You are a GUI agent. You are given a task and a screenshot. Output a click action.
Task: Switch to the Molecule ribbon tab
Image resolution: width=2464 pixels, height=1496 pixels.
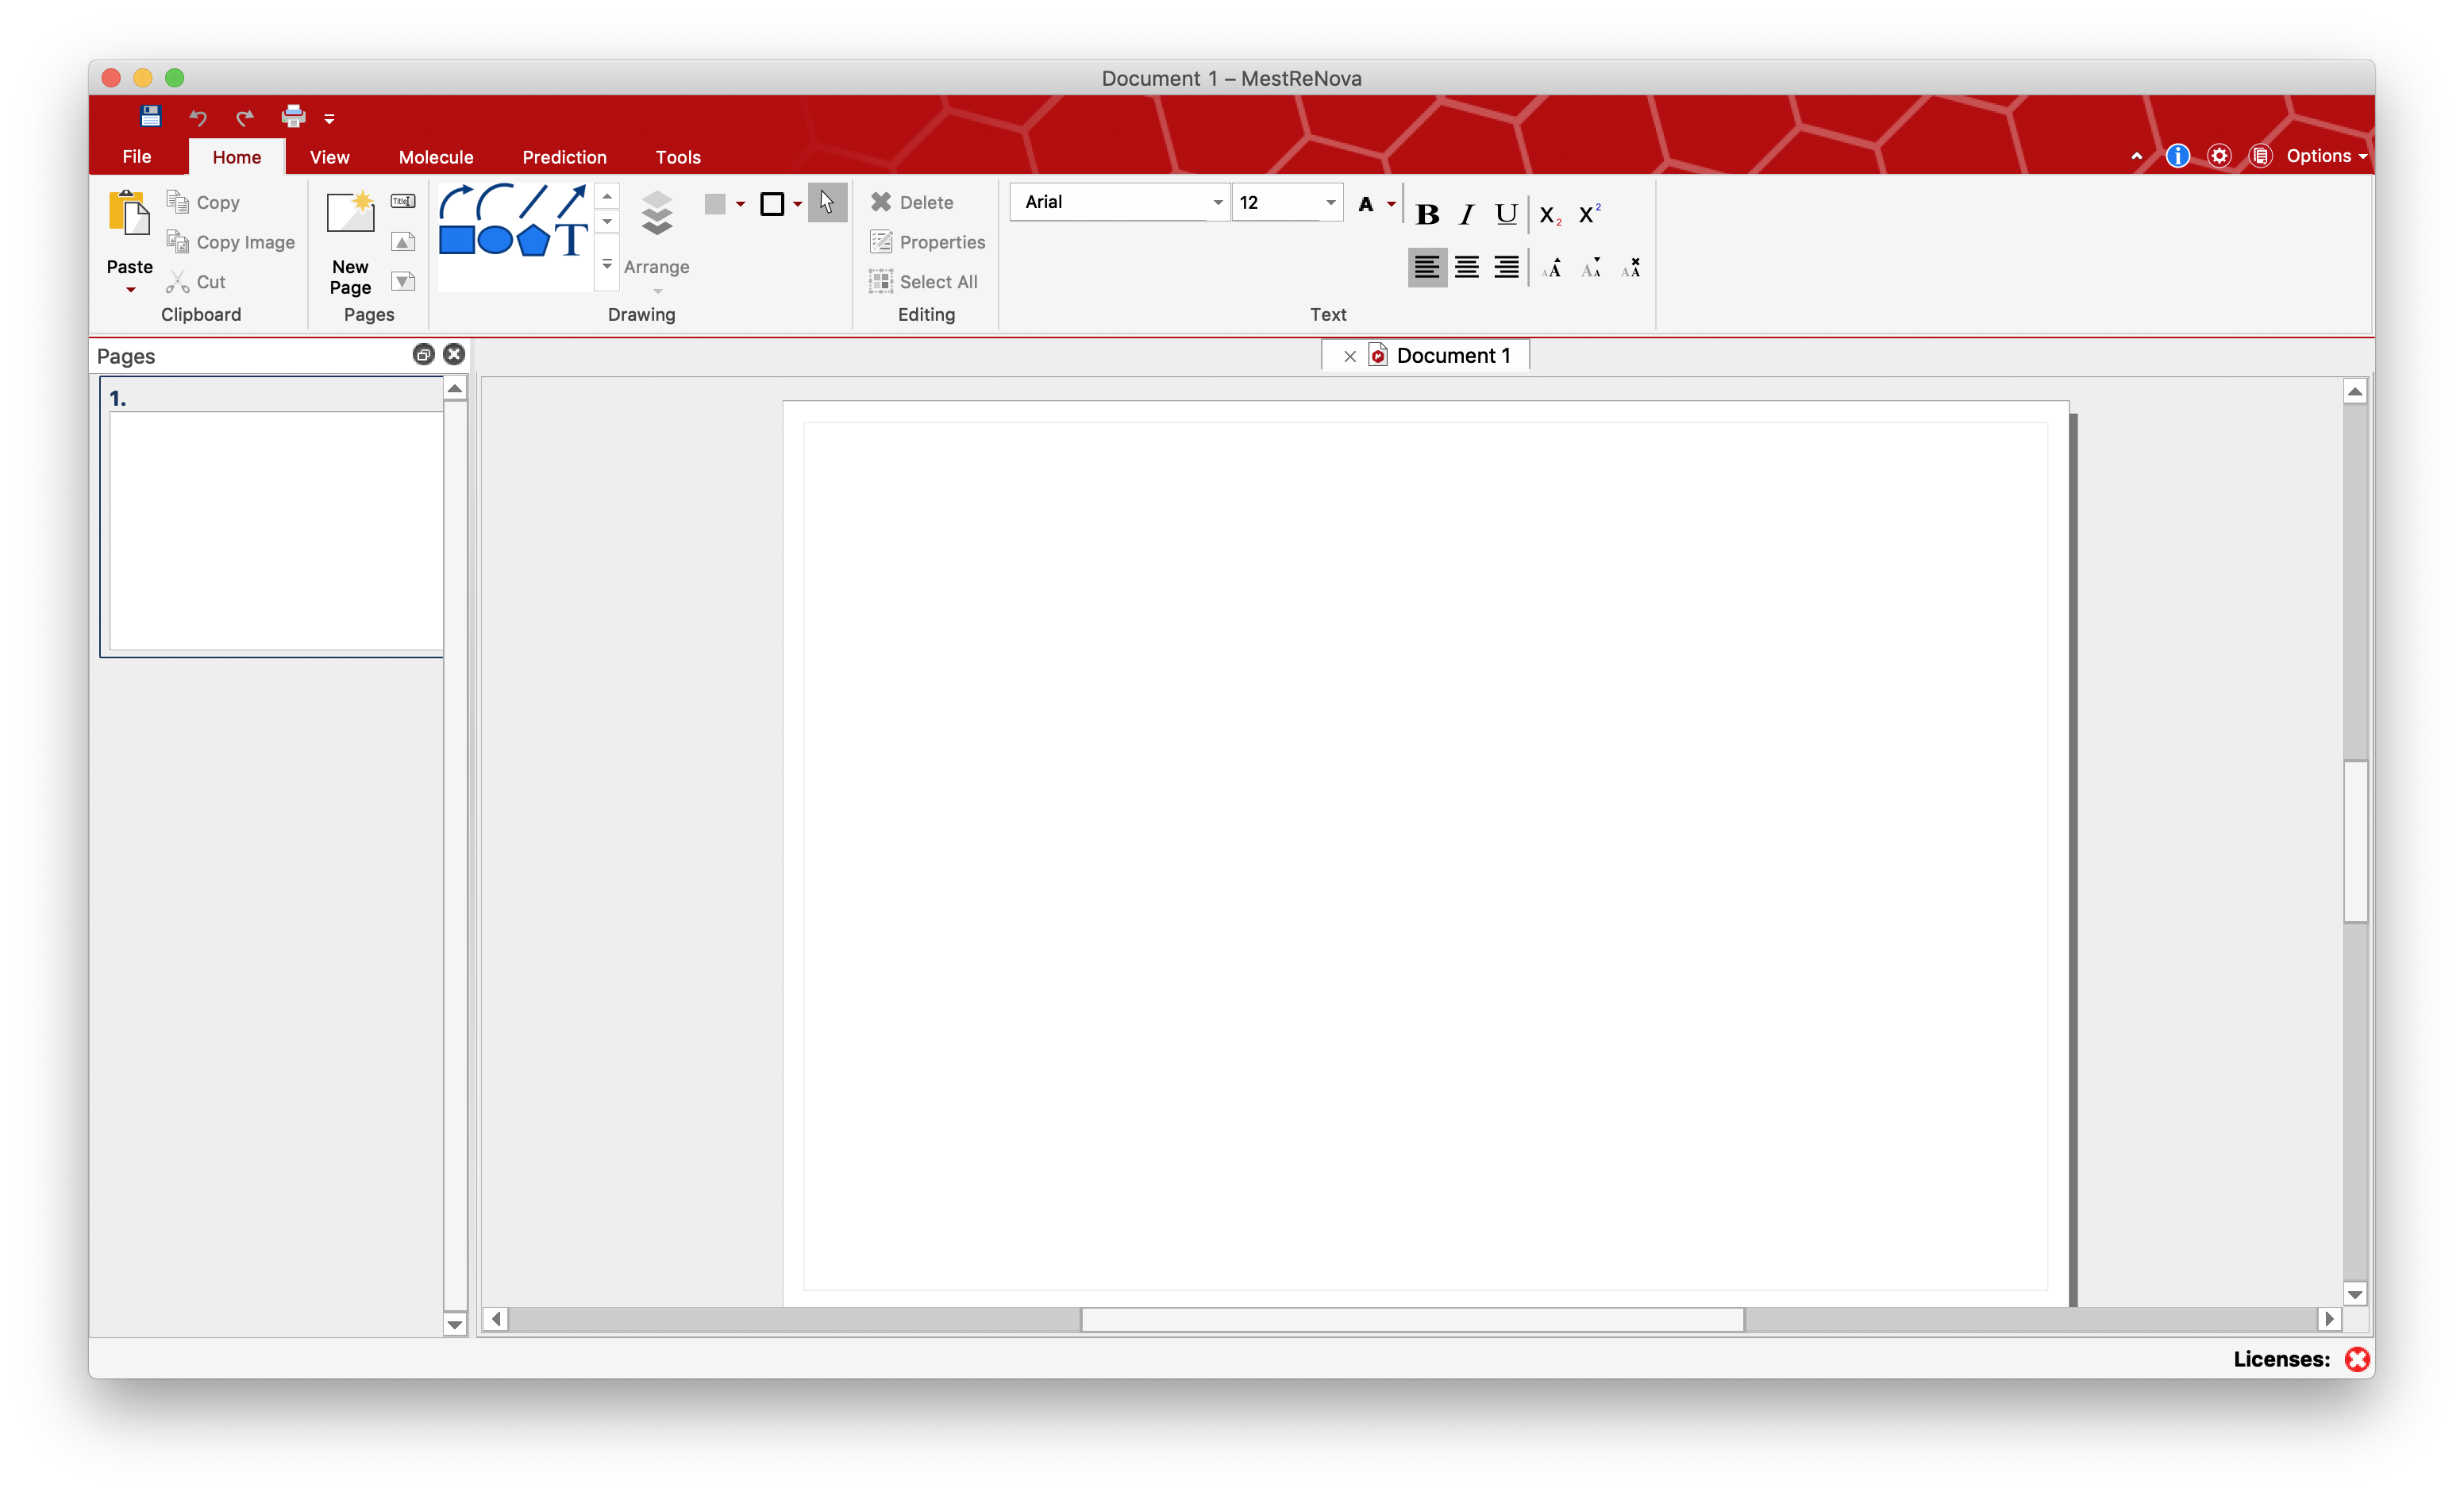coord(436,157)
